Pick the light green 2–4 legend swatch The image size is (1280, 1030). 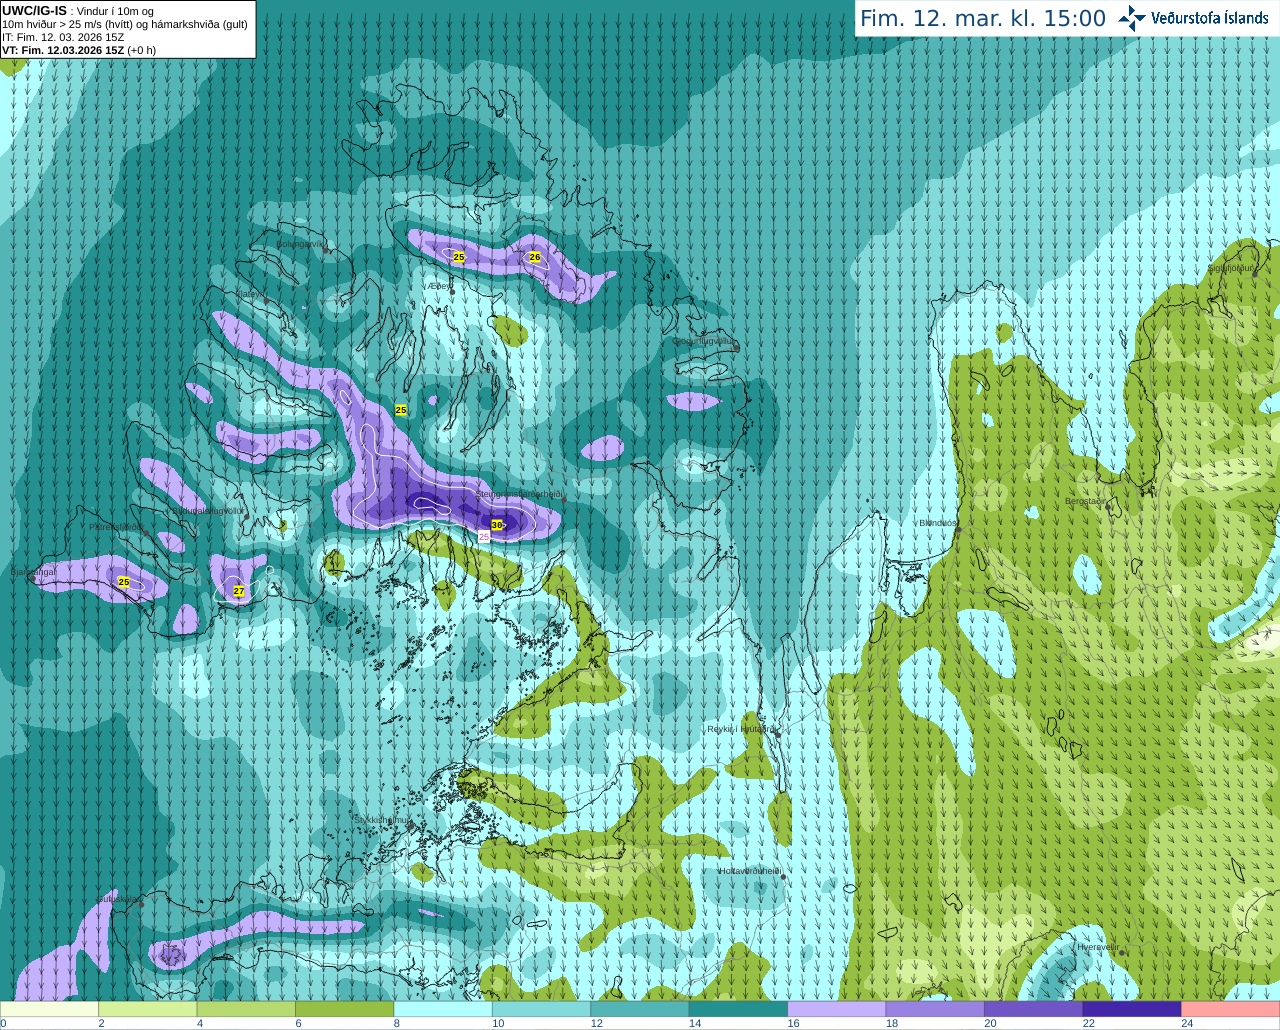pos(147,1009)
